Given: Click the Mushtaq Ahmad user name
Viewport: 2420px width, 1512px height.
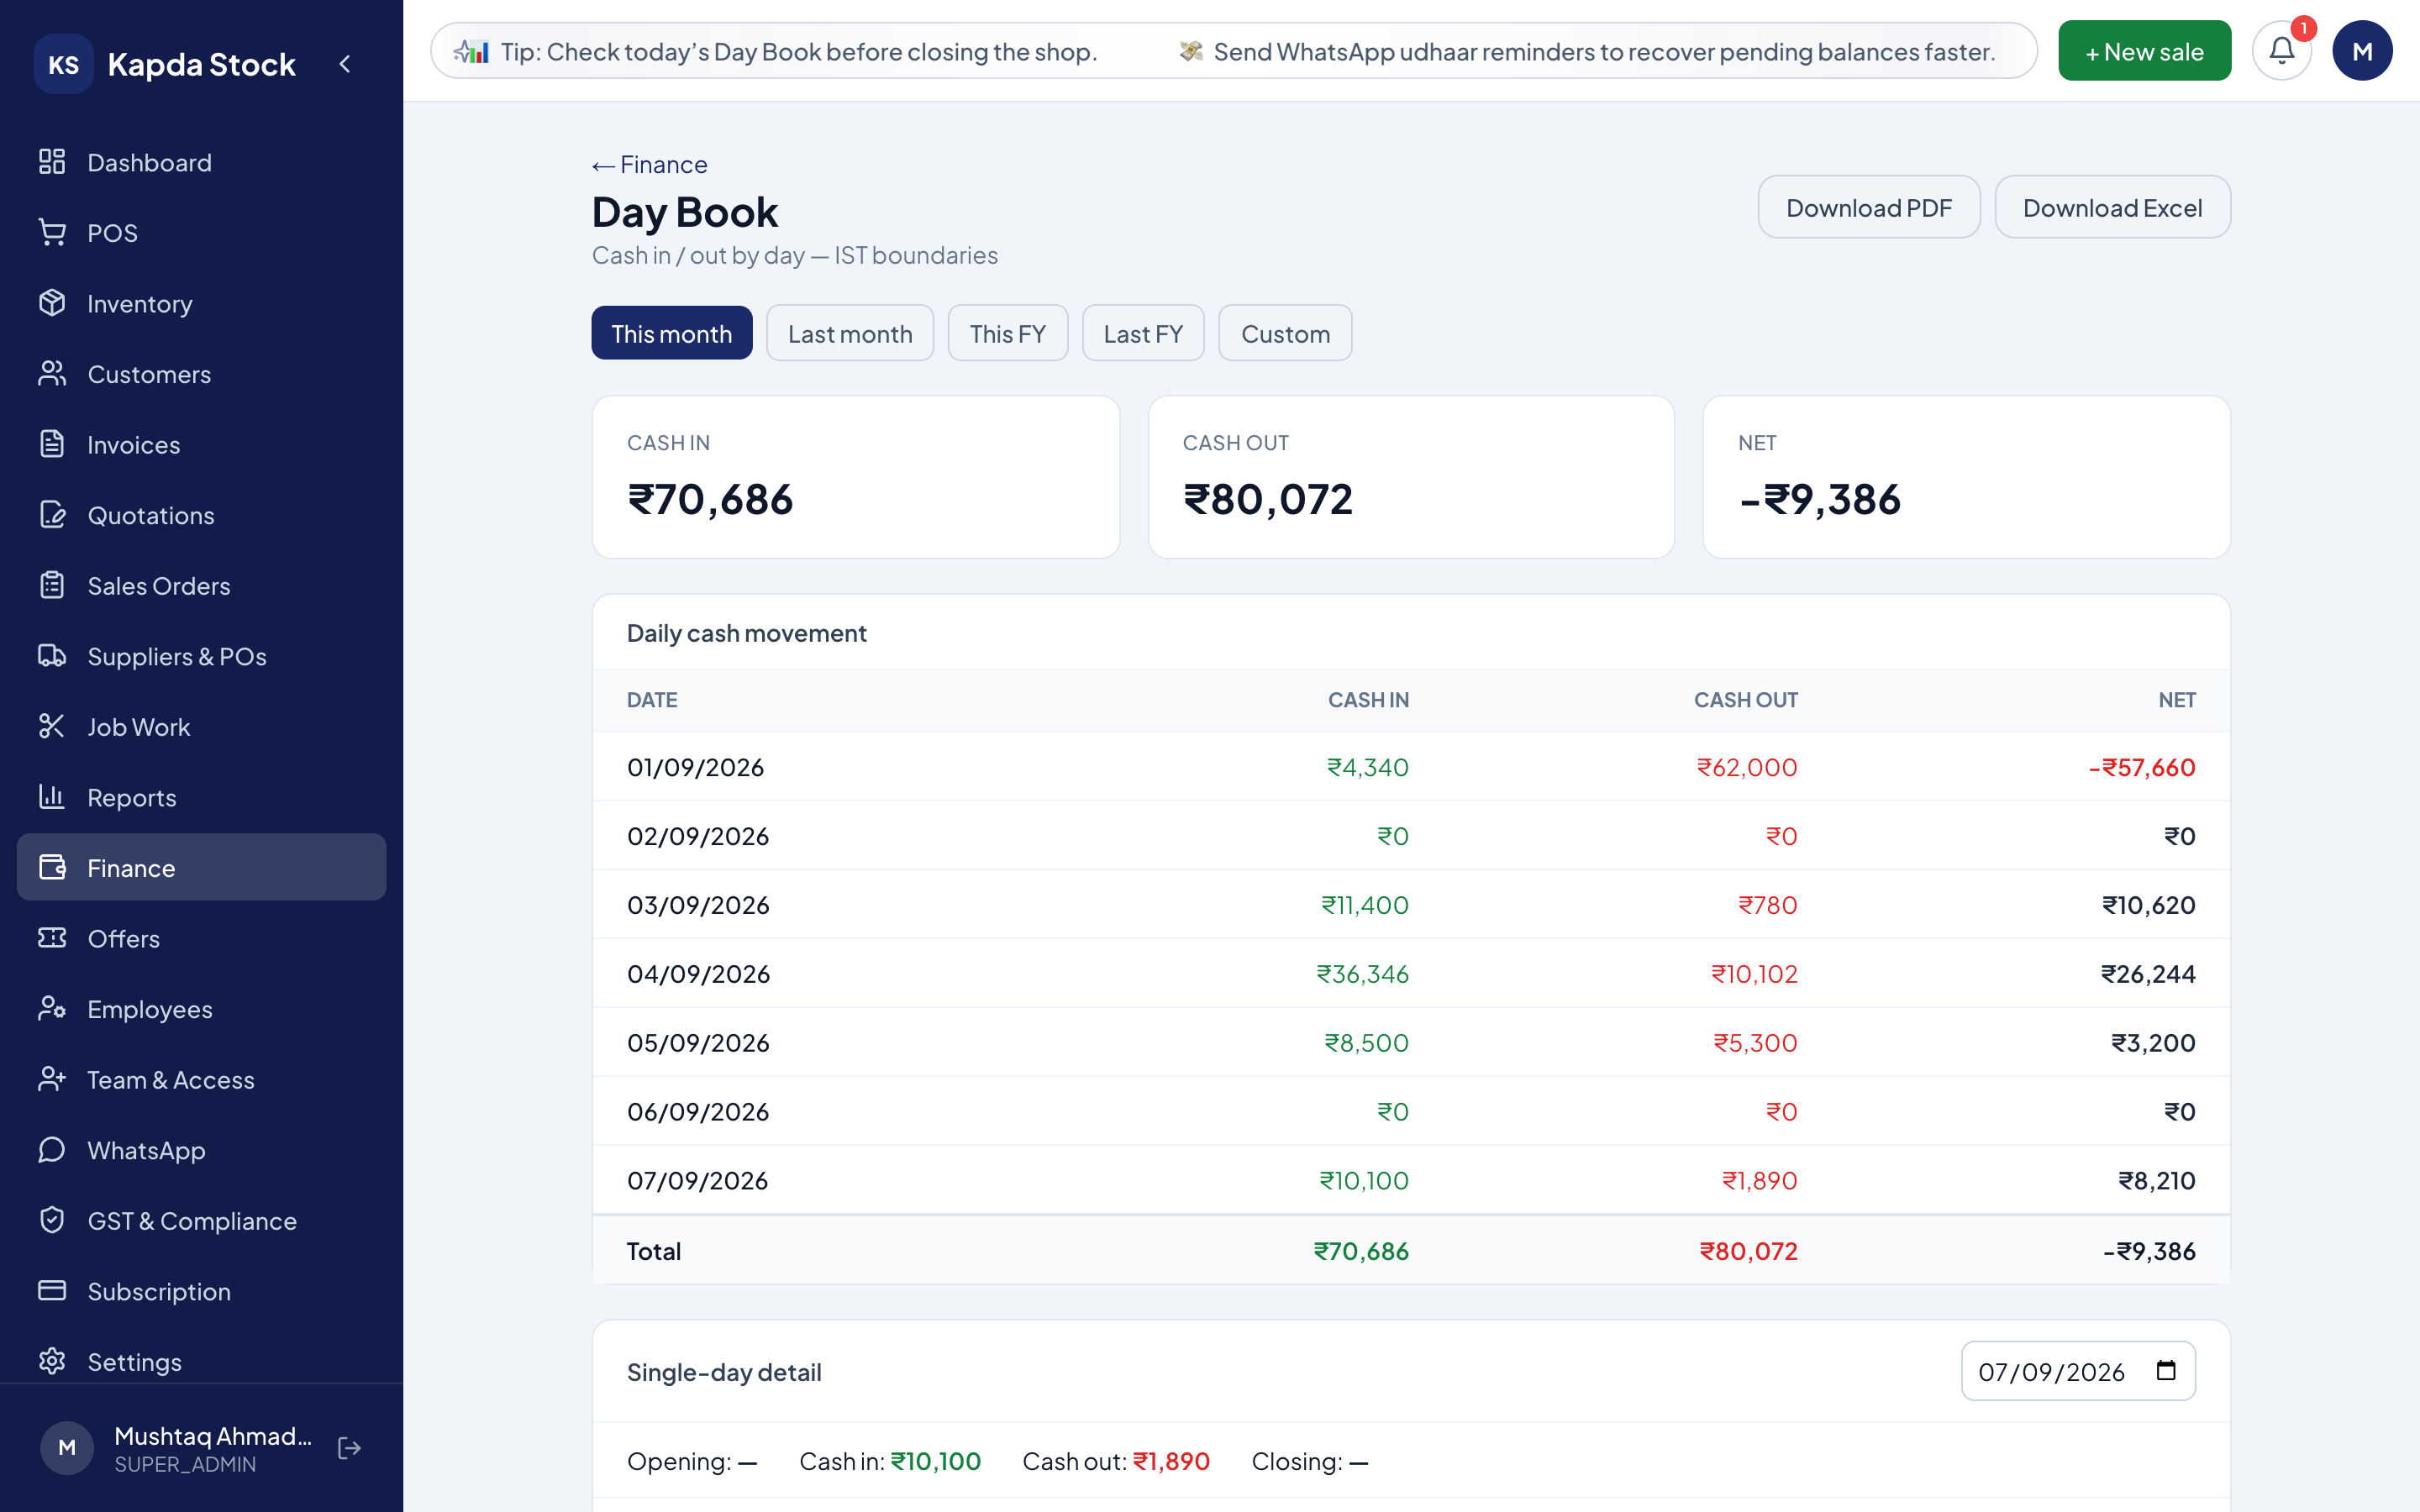Looking at the screenshot, I should pyautogui.click(x=213, y=1436).
